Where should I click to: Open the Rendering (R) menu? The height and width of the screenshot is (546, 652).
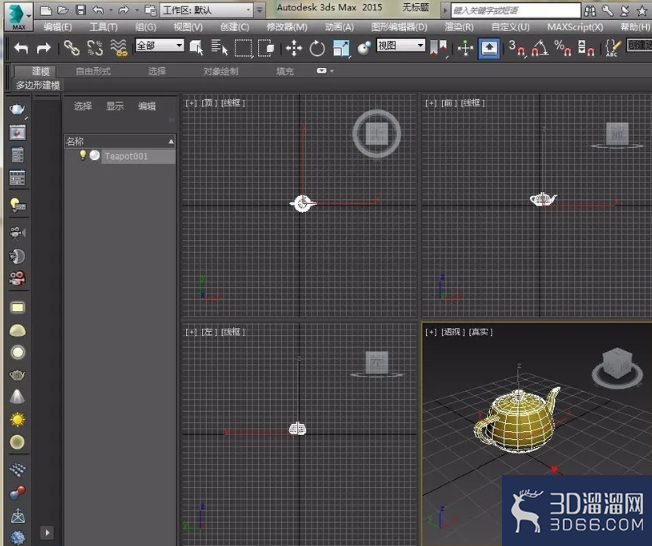point(459,27)
